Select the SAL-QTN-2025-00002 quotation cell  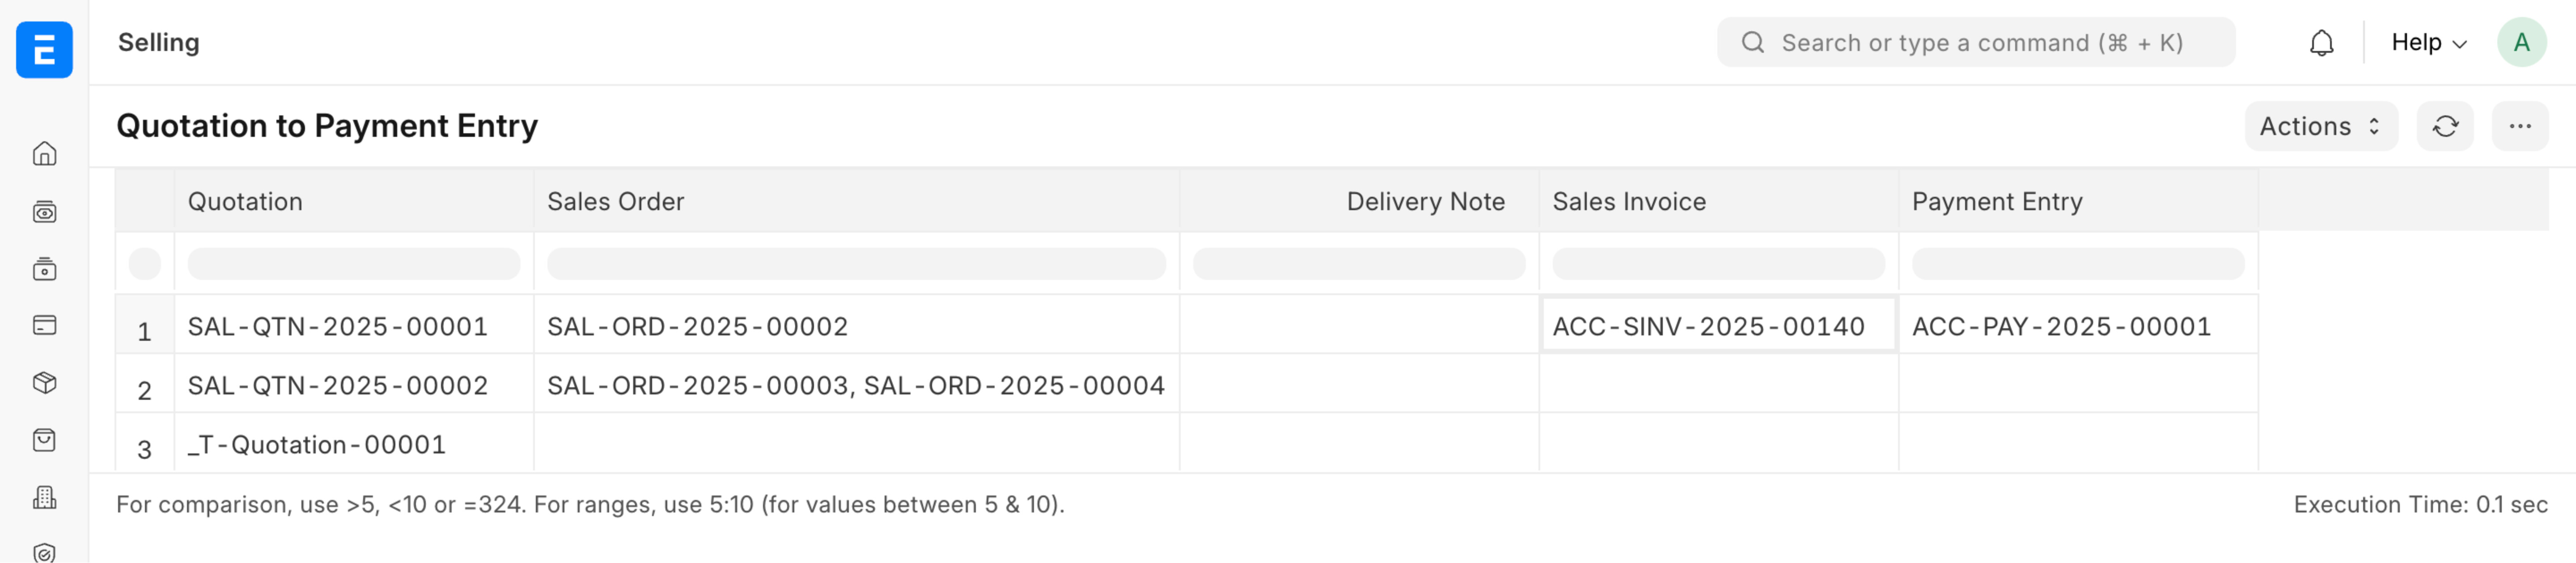pyautogui.click(x=354, y=385)
